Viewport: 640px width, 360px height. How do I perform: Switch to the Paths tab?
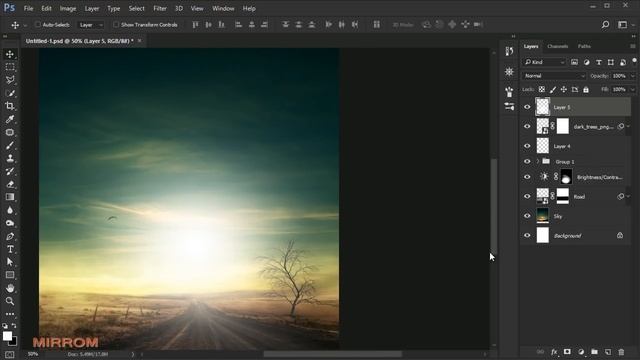pyautogui.click(x=584, y=47)
